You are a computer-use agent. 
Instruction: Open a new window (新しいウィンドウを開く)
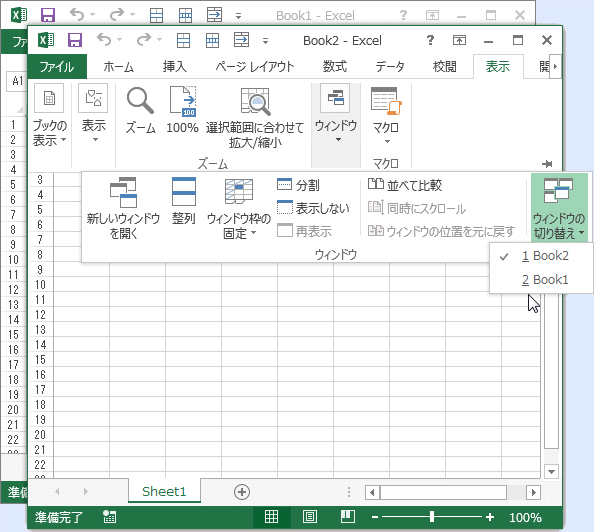[123, 208]
